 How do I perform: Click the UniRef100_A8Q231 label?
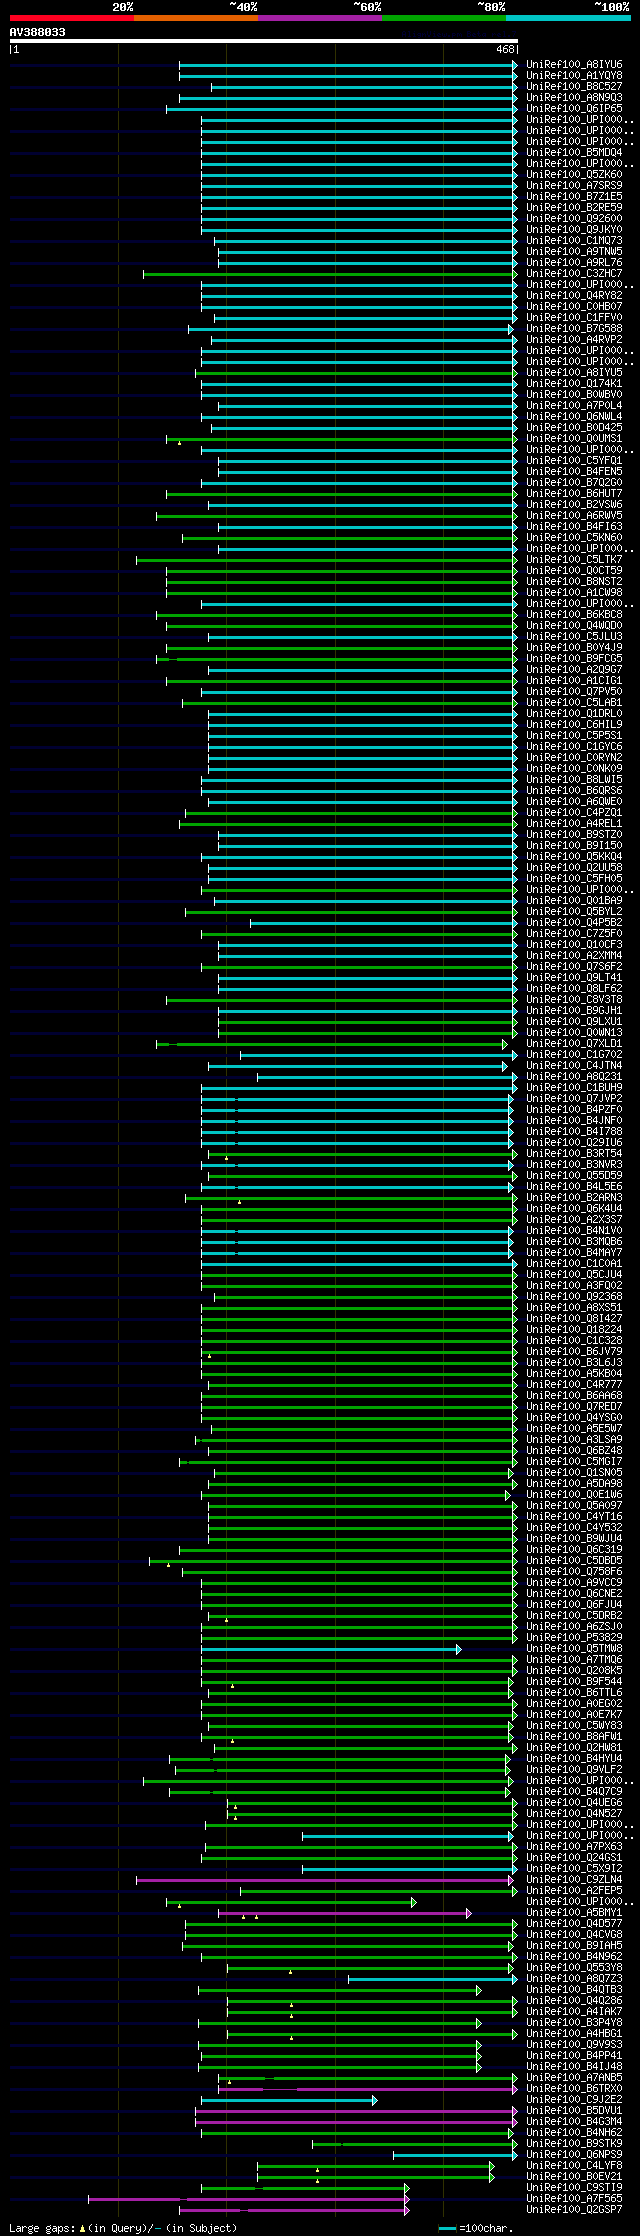[x=574, y=1076]
